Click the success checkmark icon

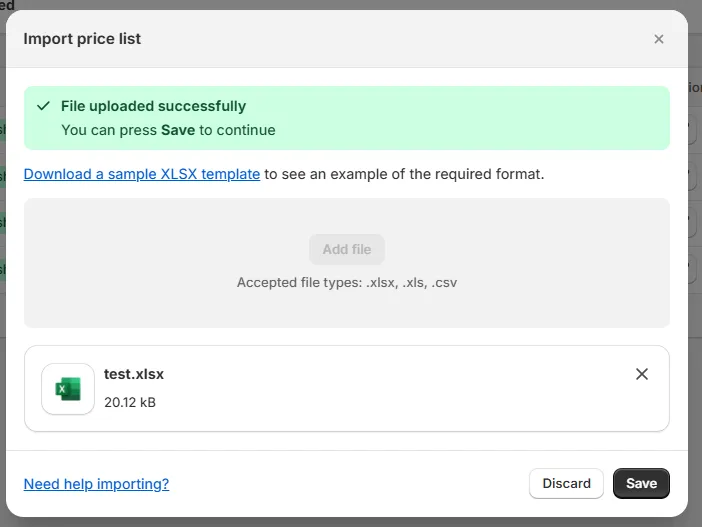pos(43,106)
